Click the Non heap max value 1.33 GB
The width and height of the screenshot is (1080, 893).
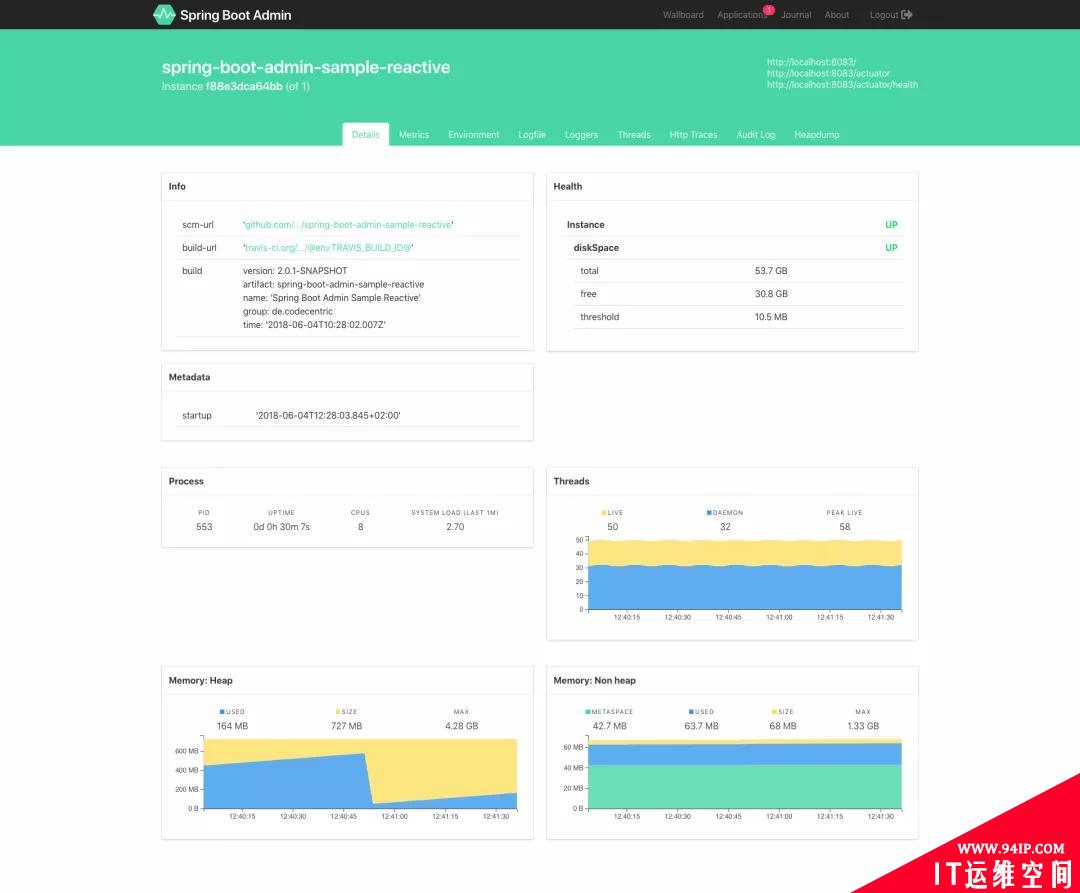point(862,726)
